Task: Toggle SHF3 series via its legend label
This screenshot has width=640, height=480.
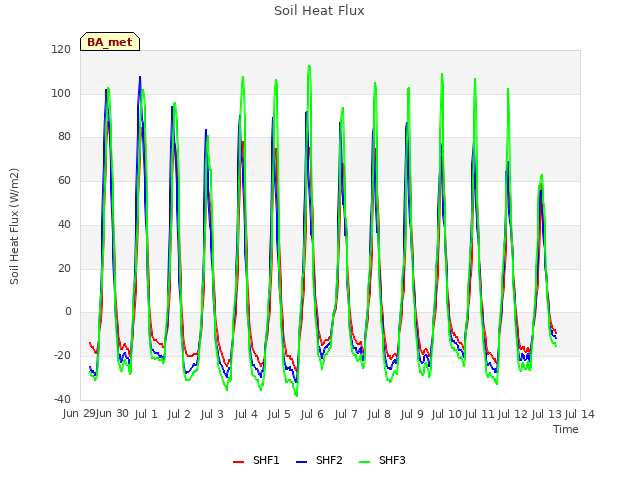Action: 392,460
